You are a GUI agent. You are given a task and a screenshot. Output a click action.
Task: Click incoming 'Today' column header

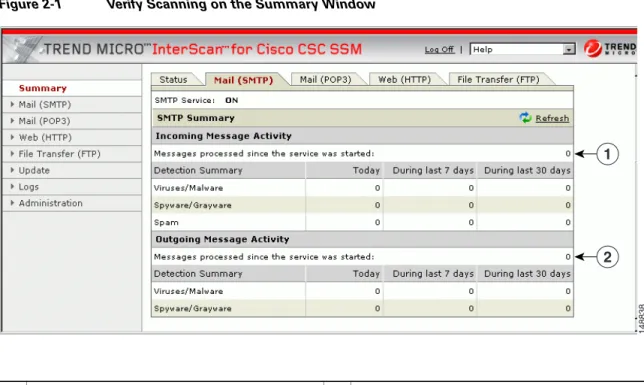(366, 171)
